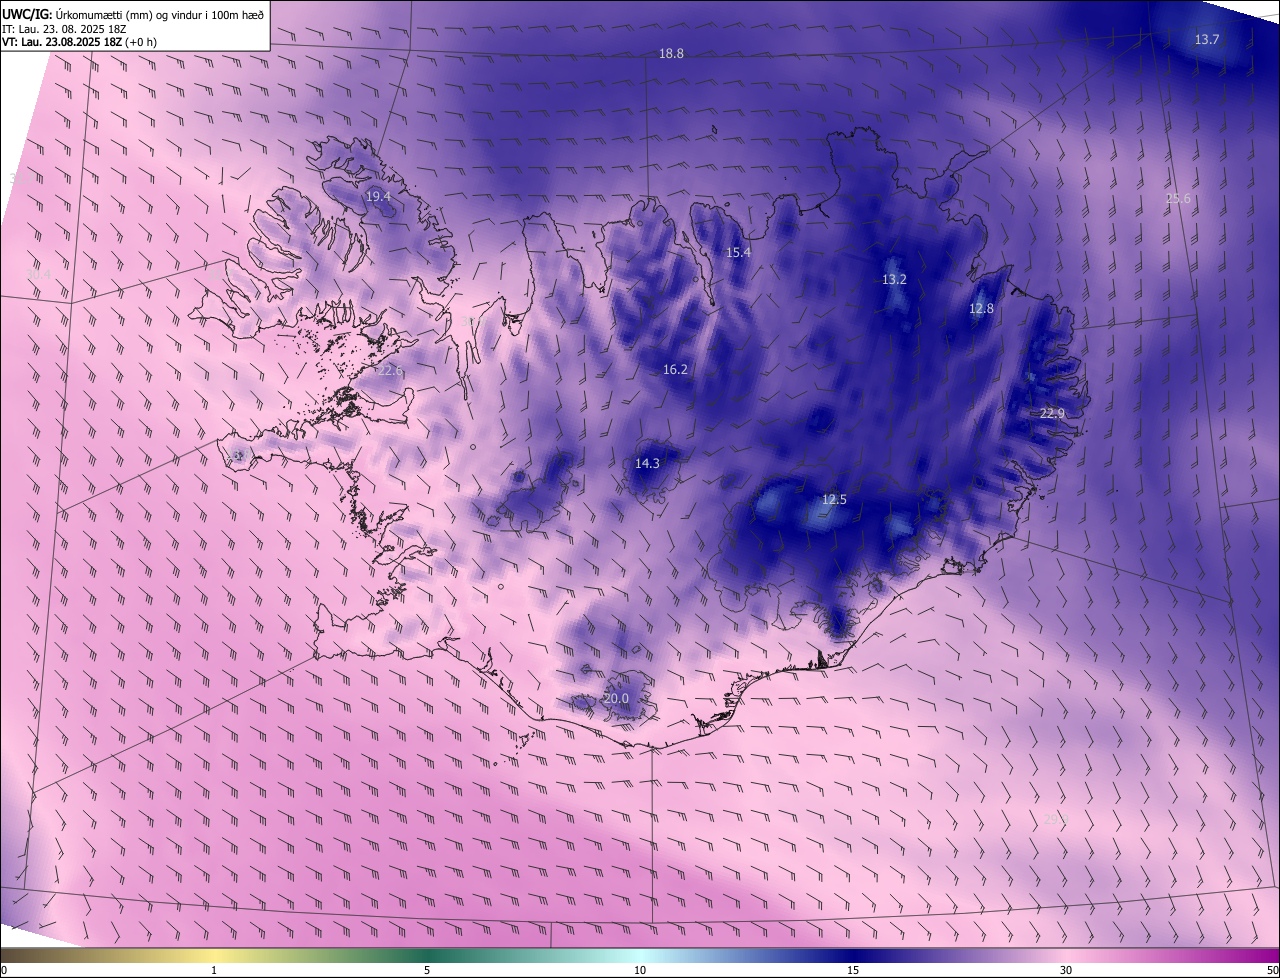Click the 5 tick on the color scale
Image resolution: width=1280 pixels, height=978 pixels.
click(x=427, y=970)
